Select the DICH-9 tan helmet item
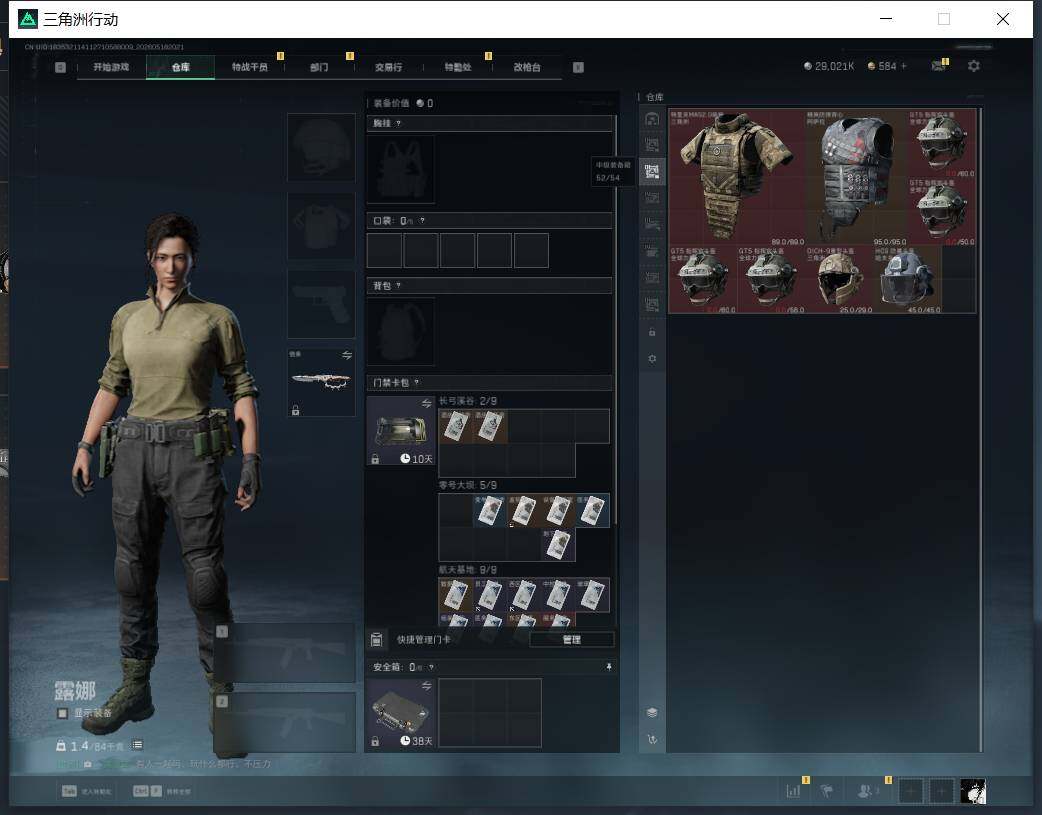 [840, 279]
